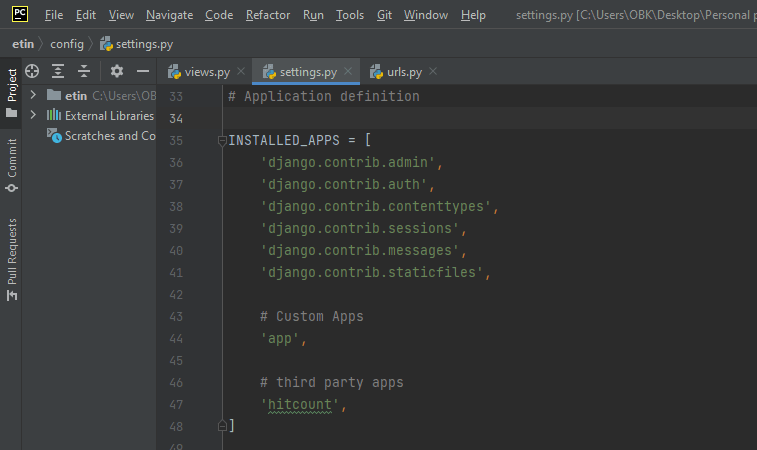Open the Window menu
Image resolution: width=757 pixels, height=450 pixels.
(426, 15)
